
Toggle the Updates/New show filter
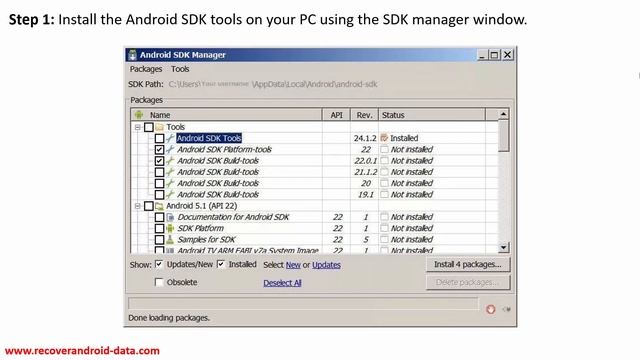tap(159, 264)
